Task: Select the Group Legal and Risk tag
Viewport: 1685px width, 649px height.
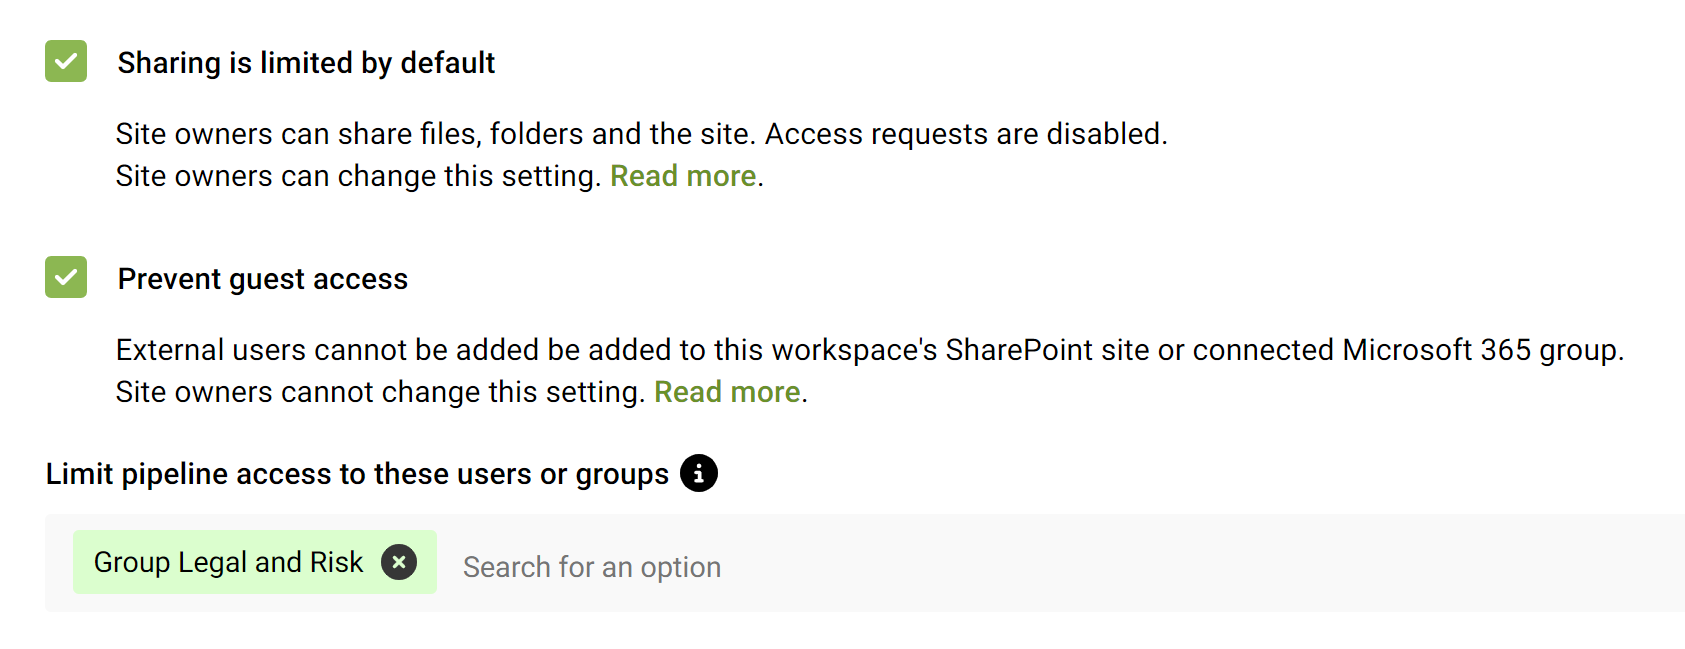Action: [x=228, y=562]
